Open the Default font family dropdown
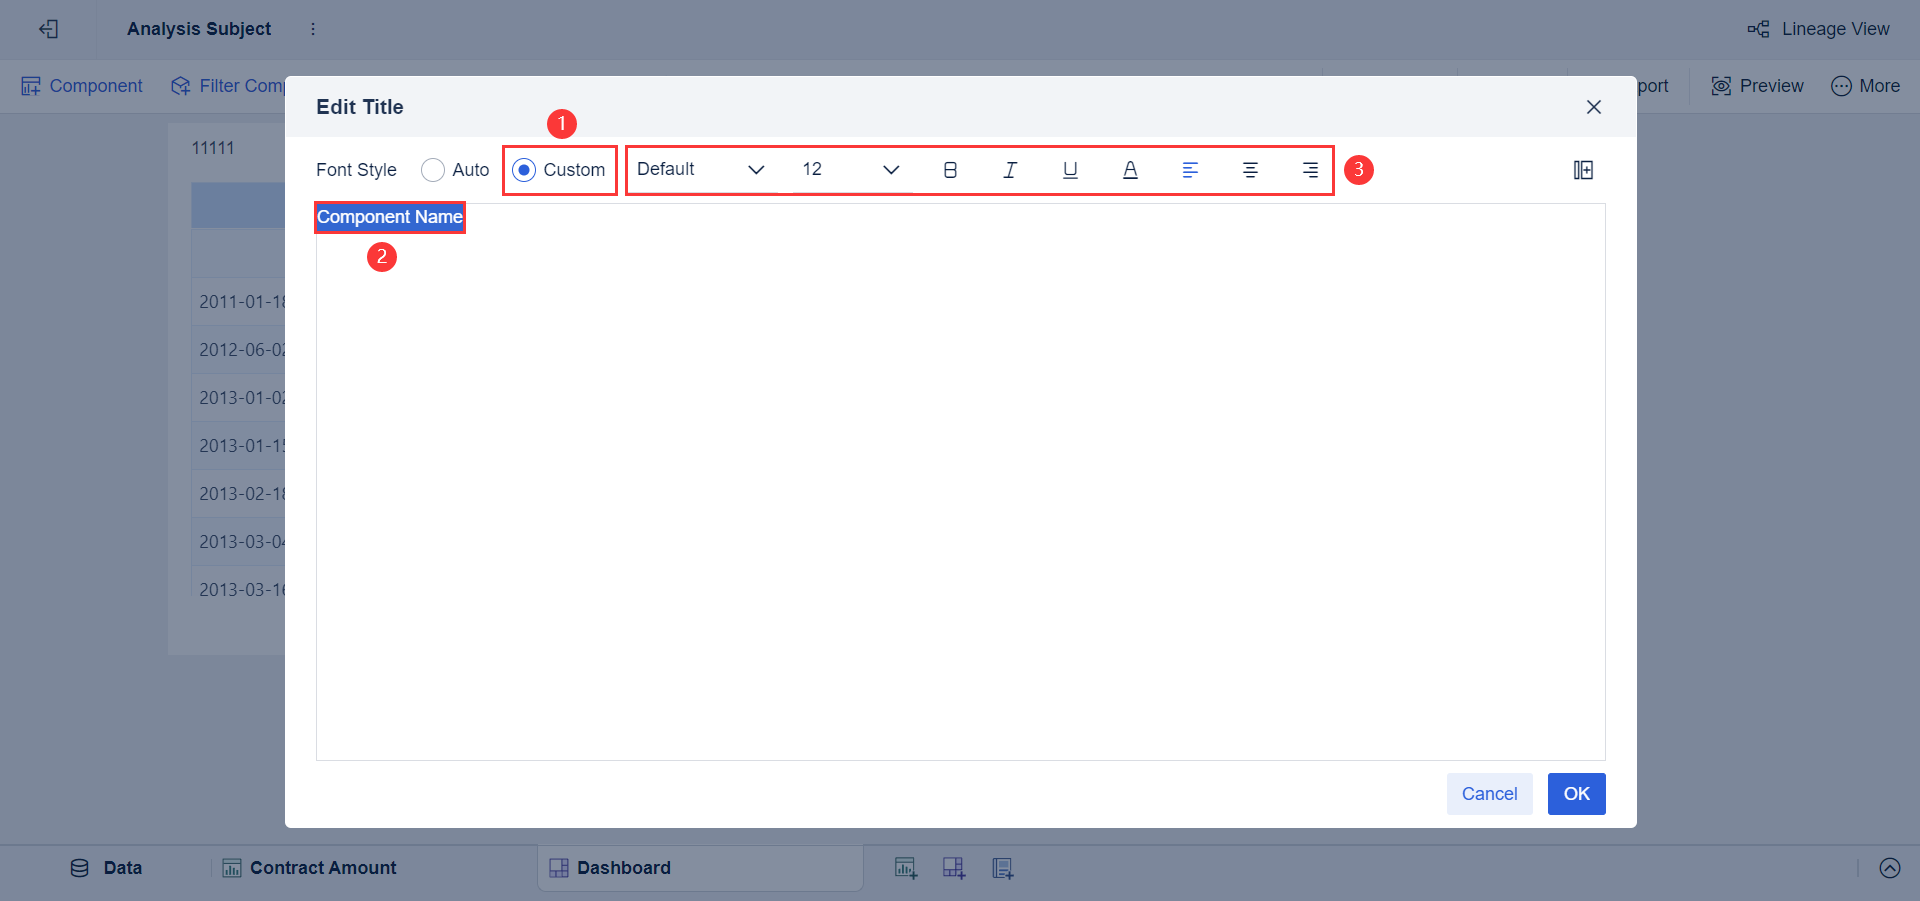Screen dimensions: 1920x901 [700, 169]
